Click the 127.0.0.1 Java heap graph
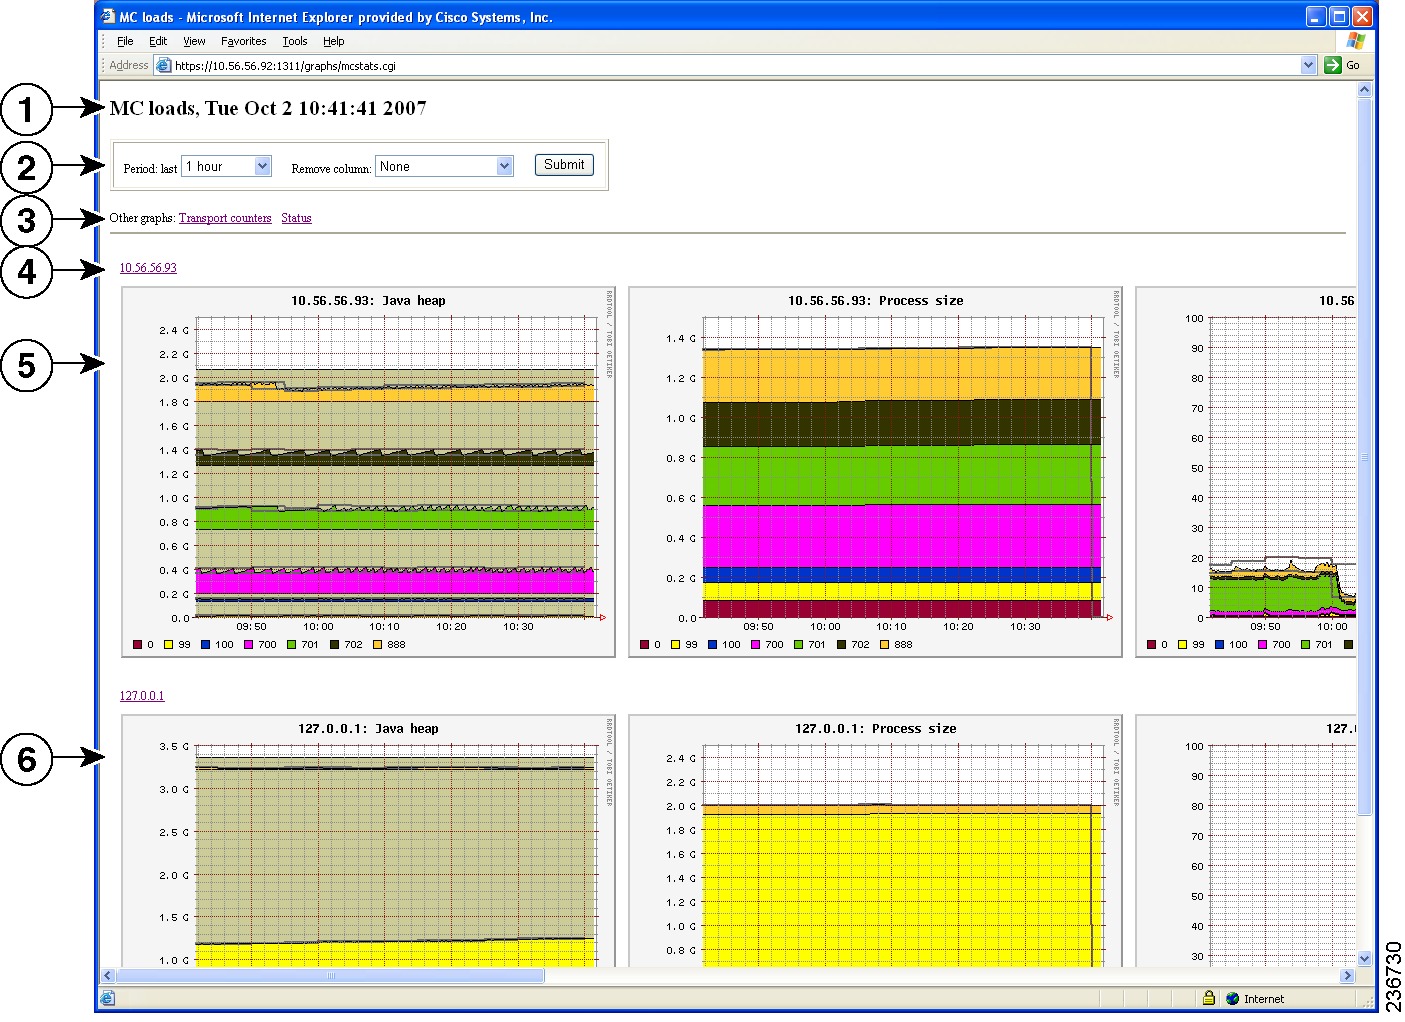 [368, 841]
